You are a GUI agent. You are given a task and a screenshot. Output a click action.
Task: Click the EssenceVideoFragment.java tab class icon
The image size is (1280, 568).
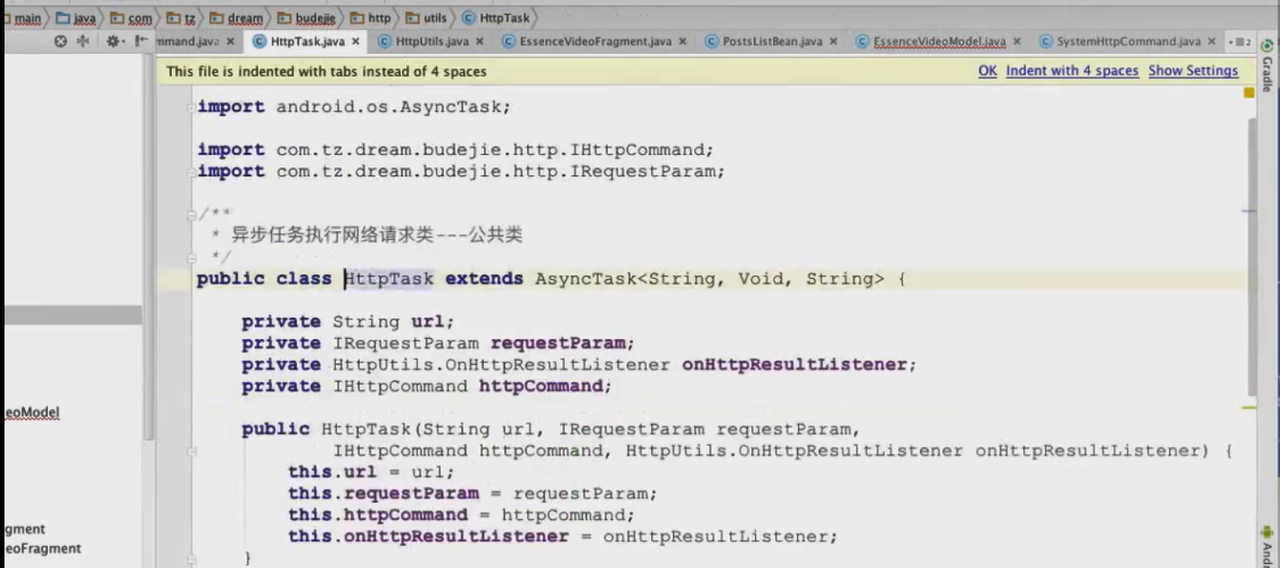pyautogui.click(x=509, y=41)
